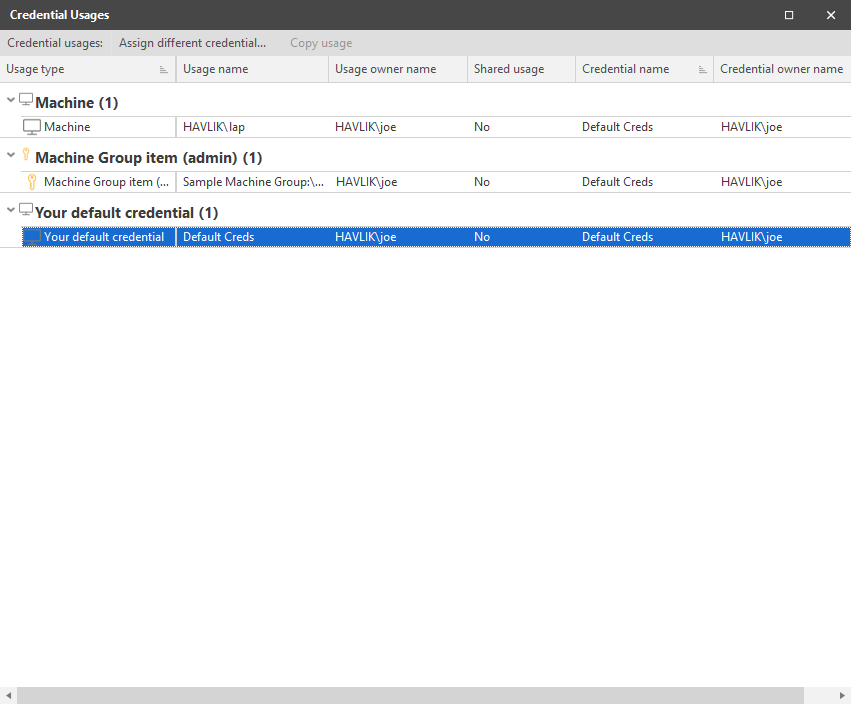Click the sort icon in Usage type column
The width and height of the screenshot is (851, 704).
pos(164,70)
